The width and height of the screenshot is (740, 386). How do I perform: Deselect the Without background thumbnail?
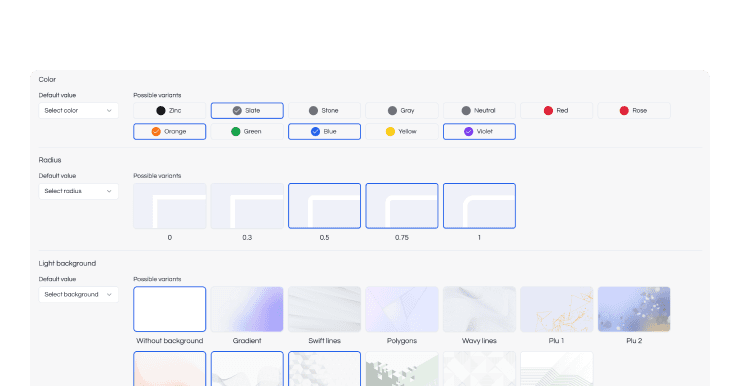pyautogui.click(x=169, y=309)
